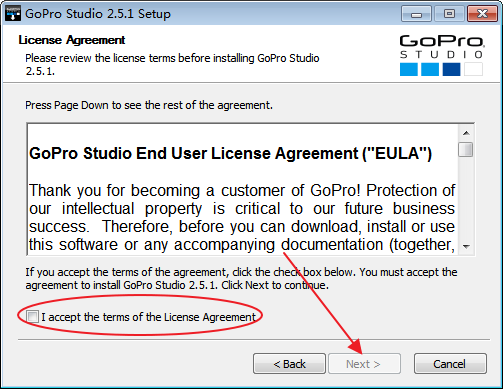Click the 'GoPro Studio 2.5.1 Setup' title text

(98, 14)
